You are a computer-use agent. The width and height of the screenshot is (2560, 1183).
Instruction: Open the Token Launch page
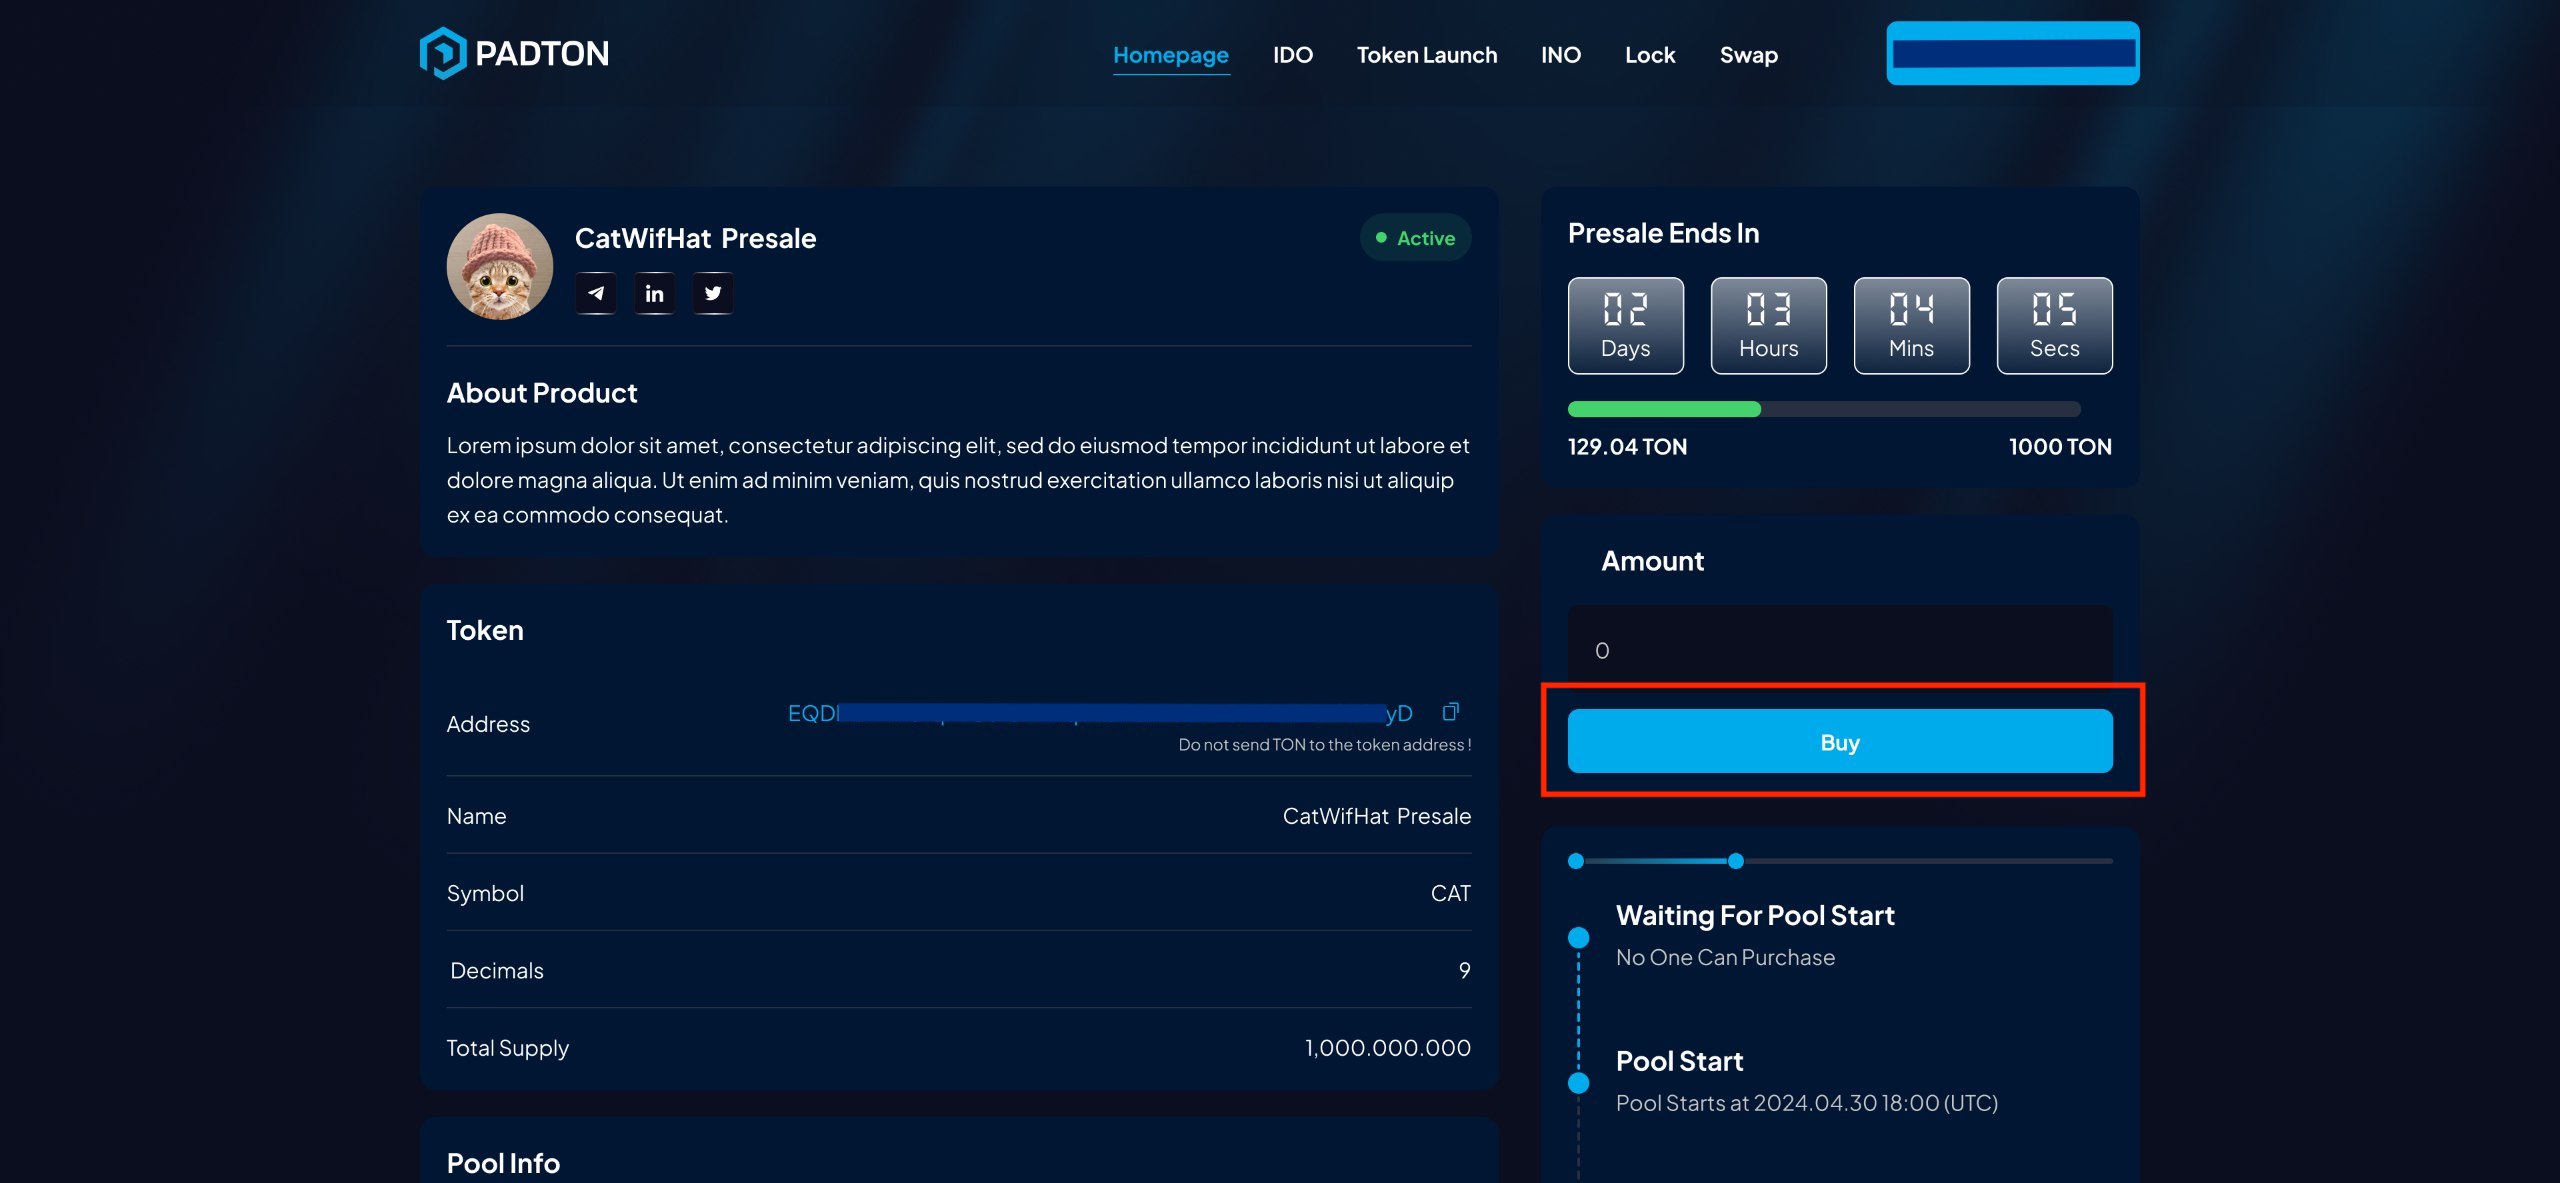[x=1426, y=55]
